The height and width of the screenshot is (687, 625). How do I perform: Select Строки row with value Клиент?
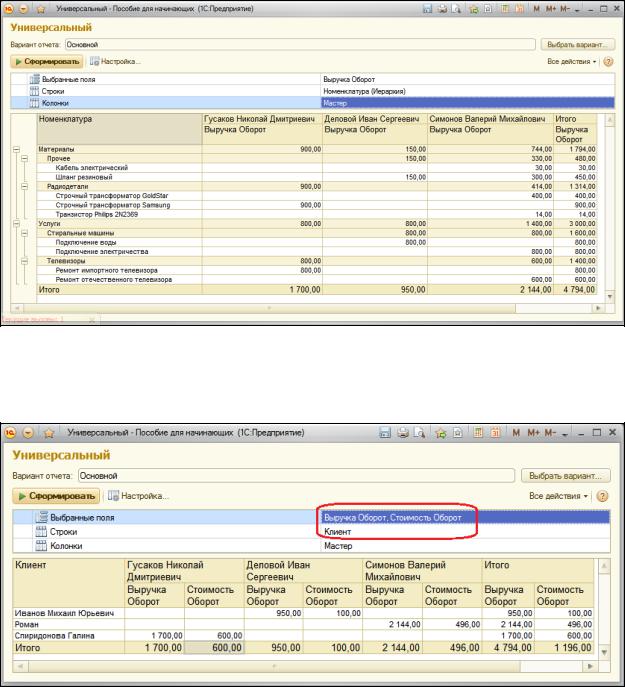coord(311,532)
